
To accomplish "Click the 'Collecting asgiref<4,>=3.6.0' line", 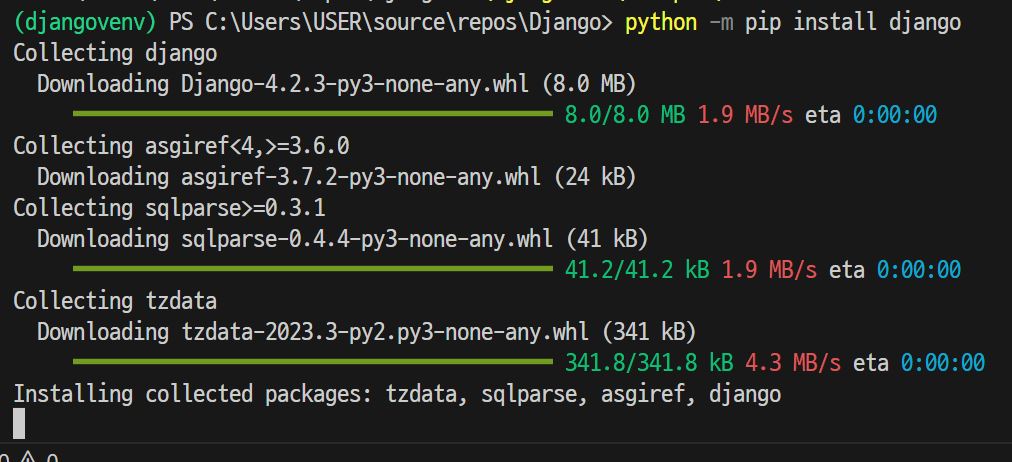I will [181, 146].
